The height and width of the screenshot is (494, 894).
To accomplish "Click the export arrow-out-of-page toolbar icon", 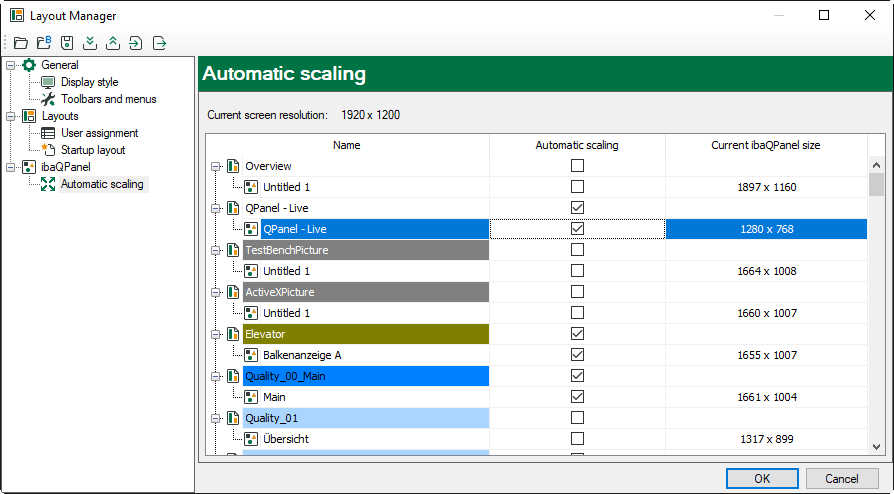I will [x=159, y=43].
